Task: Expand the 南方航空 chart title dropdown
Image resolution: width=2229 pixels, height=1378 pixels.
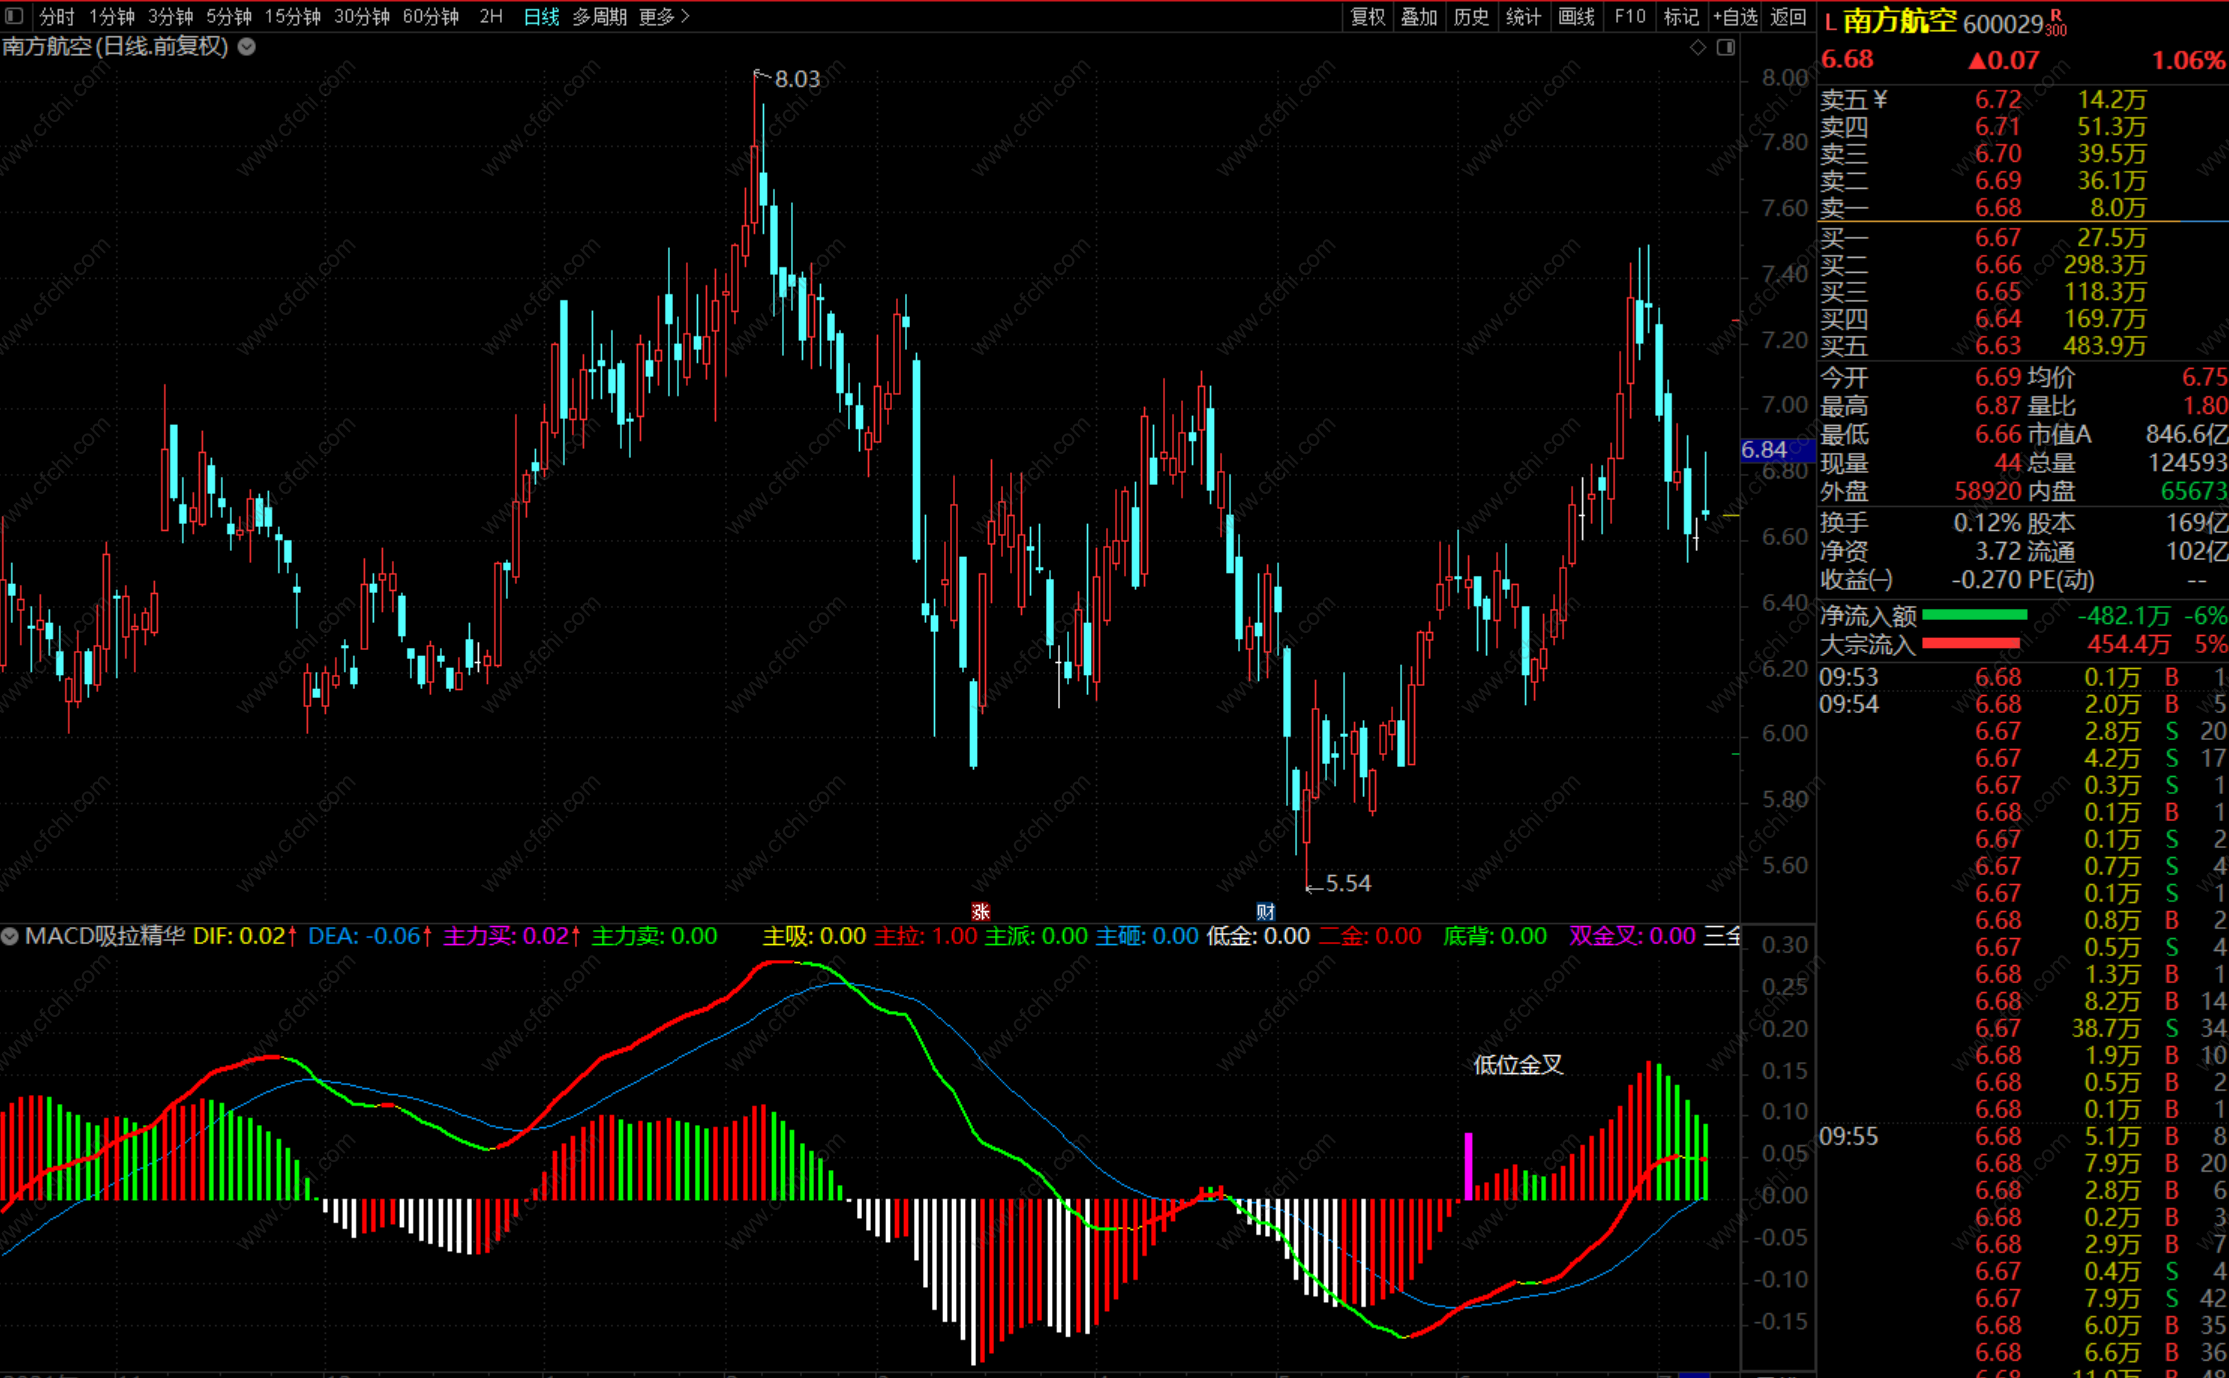Action: click(x=246, y=46)
